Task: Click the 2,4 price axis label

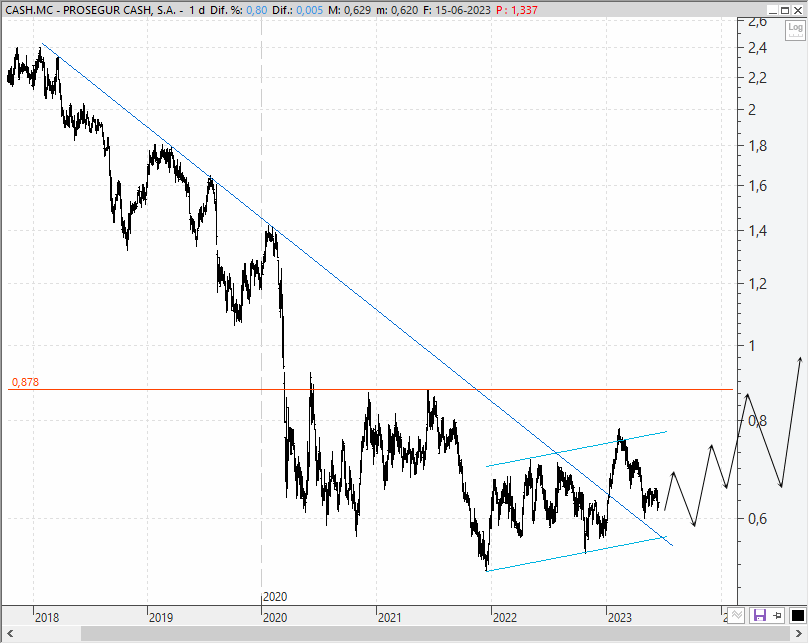Action: (x=757, y=48)
